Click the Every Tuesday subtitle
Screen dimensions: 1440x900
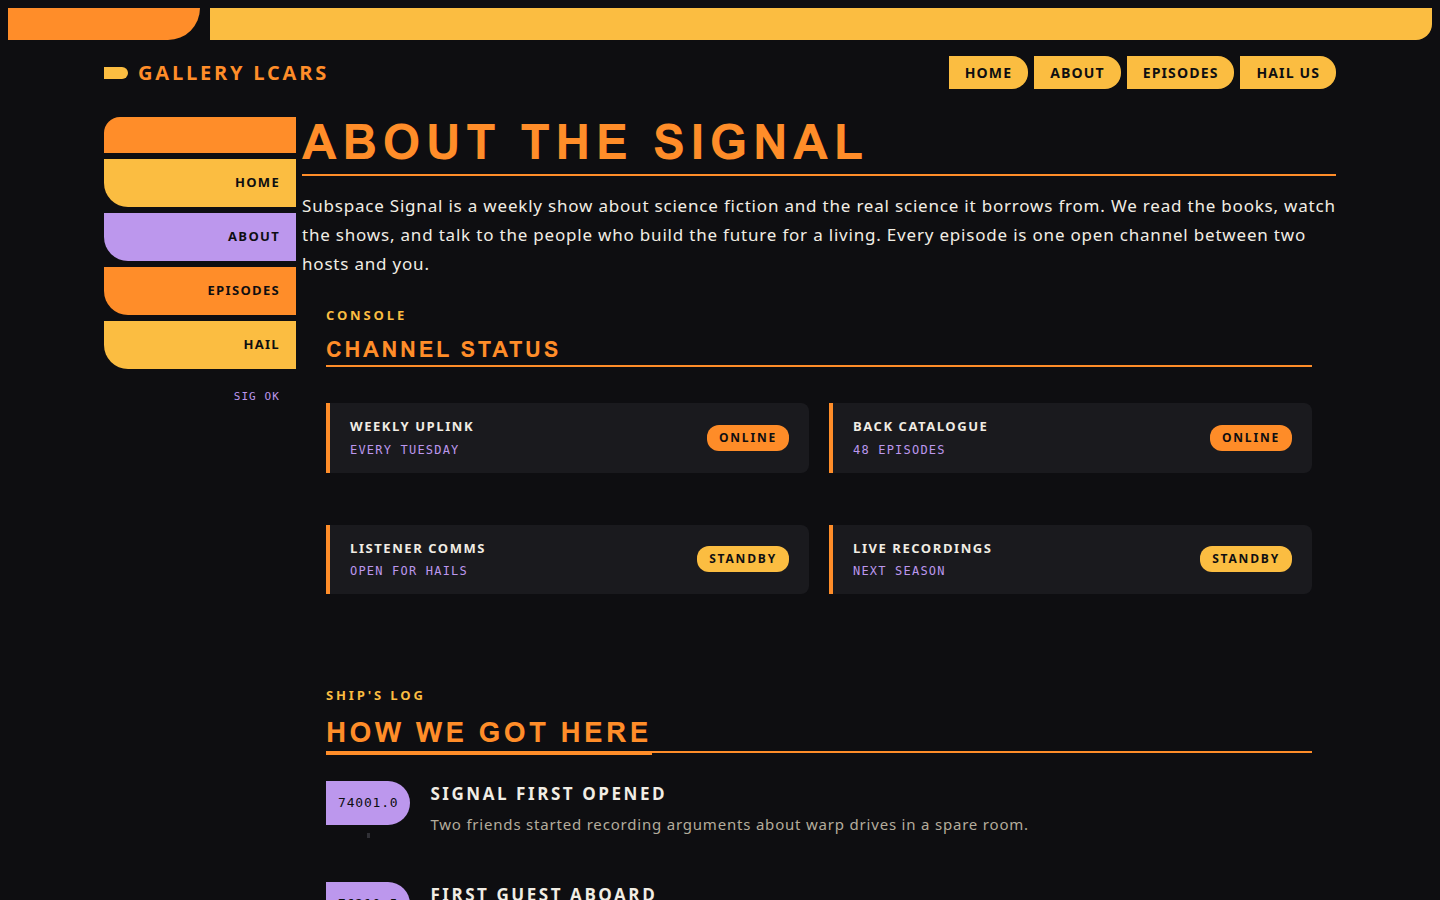pyautogui.click(x=404, y=450)
